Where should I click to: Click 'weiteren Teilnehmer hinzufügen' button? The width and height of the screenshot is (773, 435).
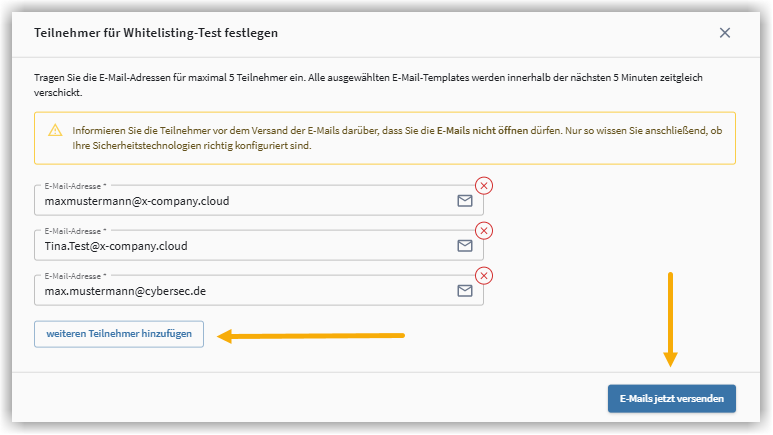click(119, 334)
